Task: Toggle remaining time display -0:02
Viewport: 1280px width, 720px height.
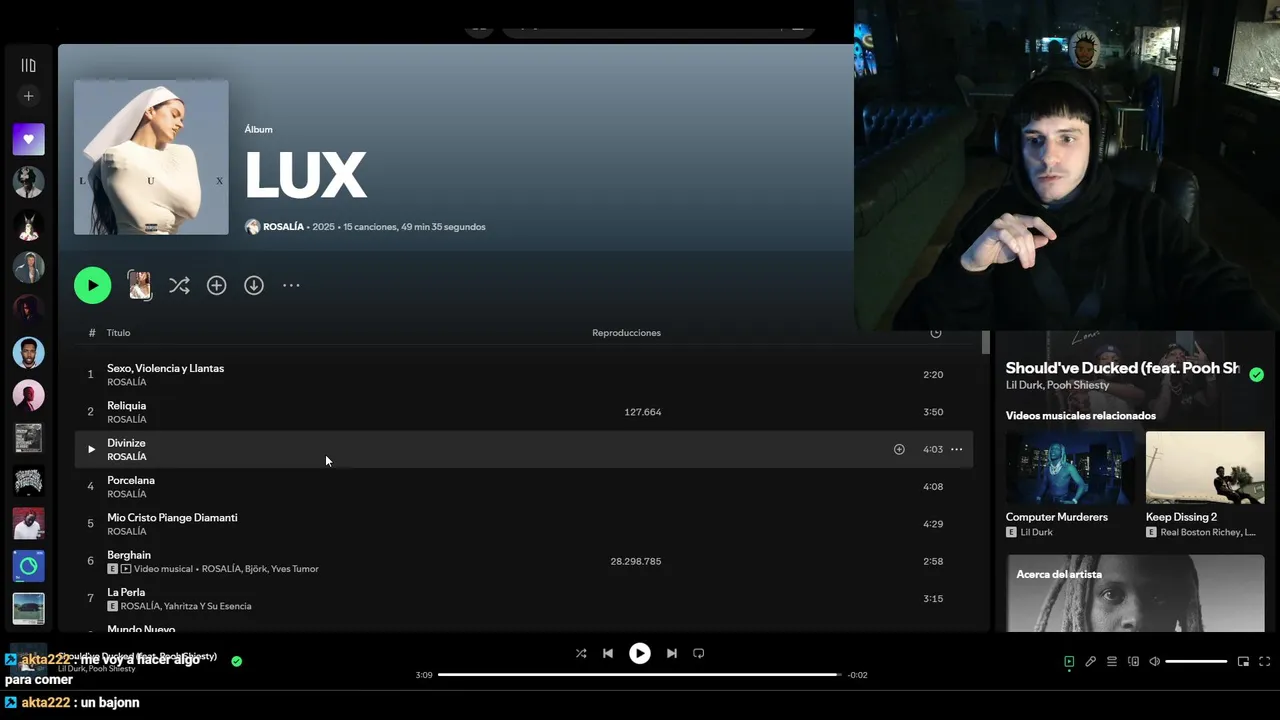Action: [858, 675]
